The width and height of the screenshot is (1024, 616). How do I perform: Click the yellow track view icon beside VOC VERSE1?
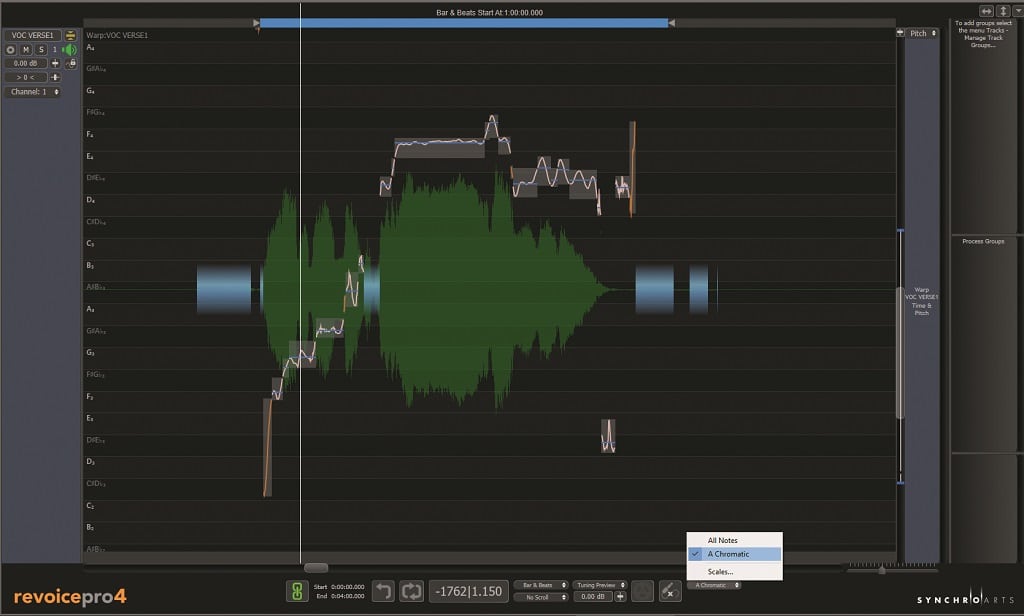click(x=71, y=35)
